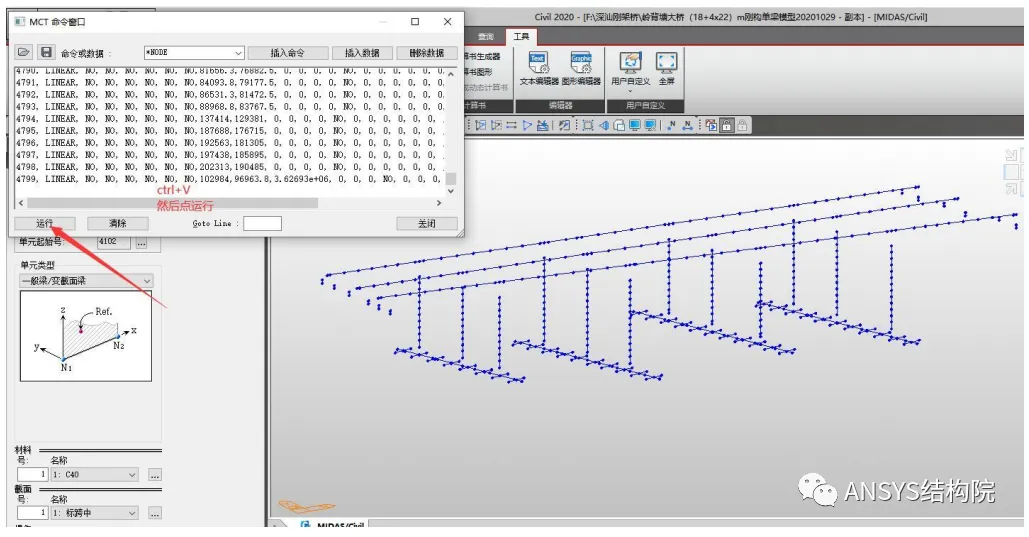Click ellipsis button next to material C40

[155, 474]
